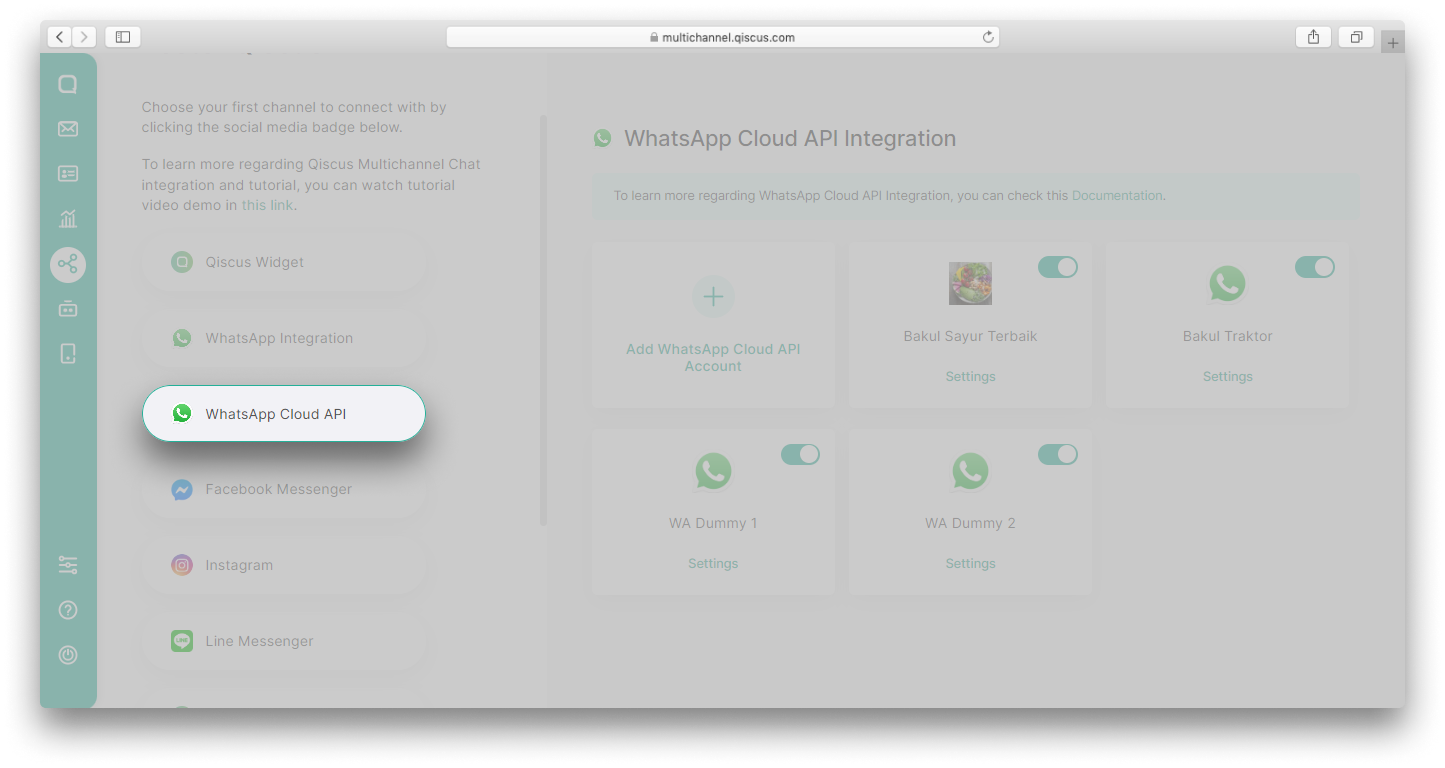The height and width of the screenshot is (768, 1445).
Task: Open the contacts card icon in sidebar
Action: [68, 174]
